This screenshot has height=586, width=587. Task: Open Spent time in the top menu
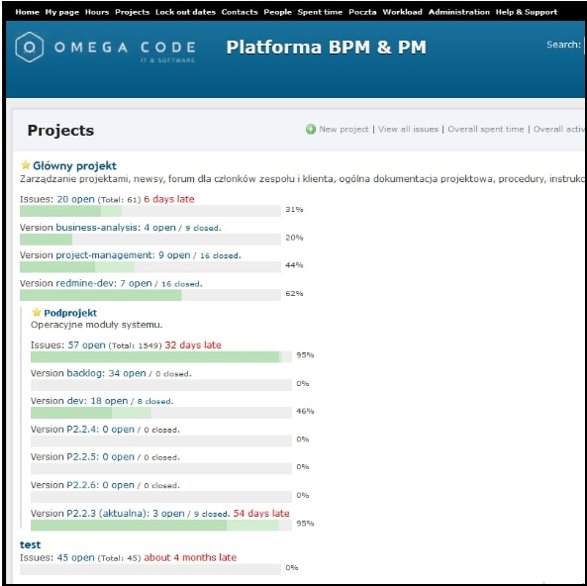[320, 12]
